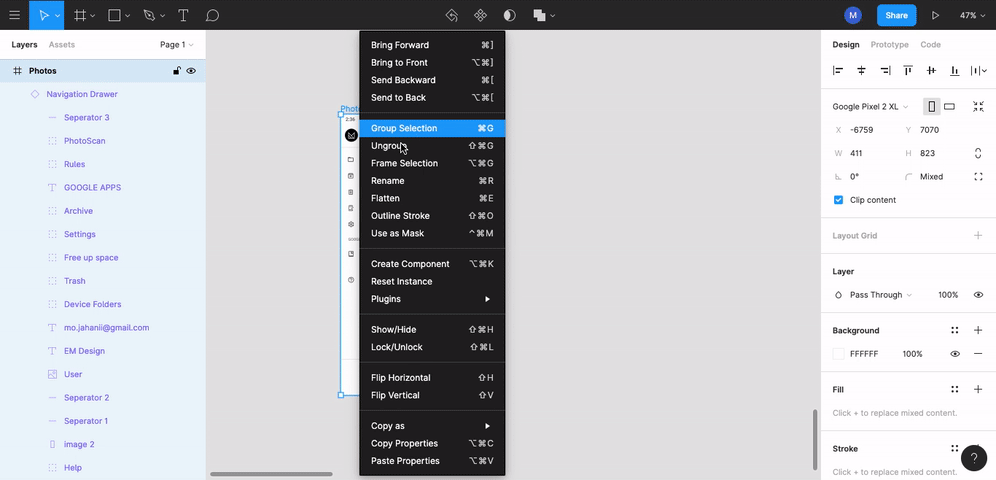Switch to the Code tab

tap(931, 44)
